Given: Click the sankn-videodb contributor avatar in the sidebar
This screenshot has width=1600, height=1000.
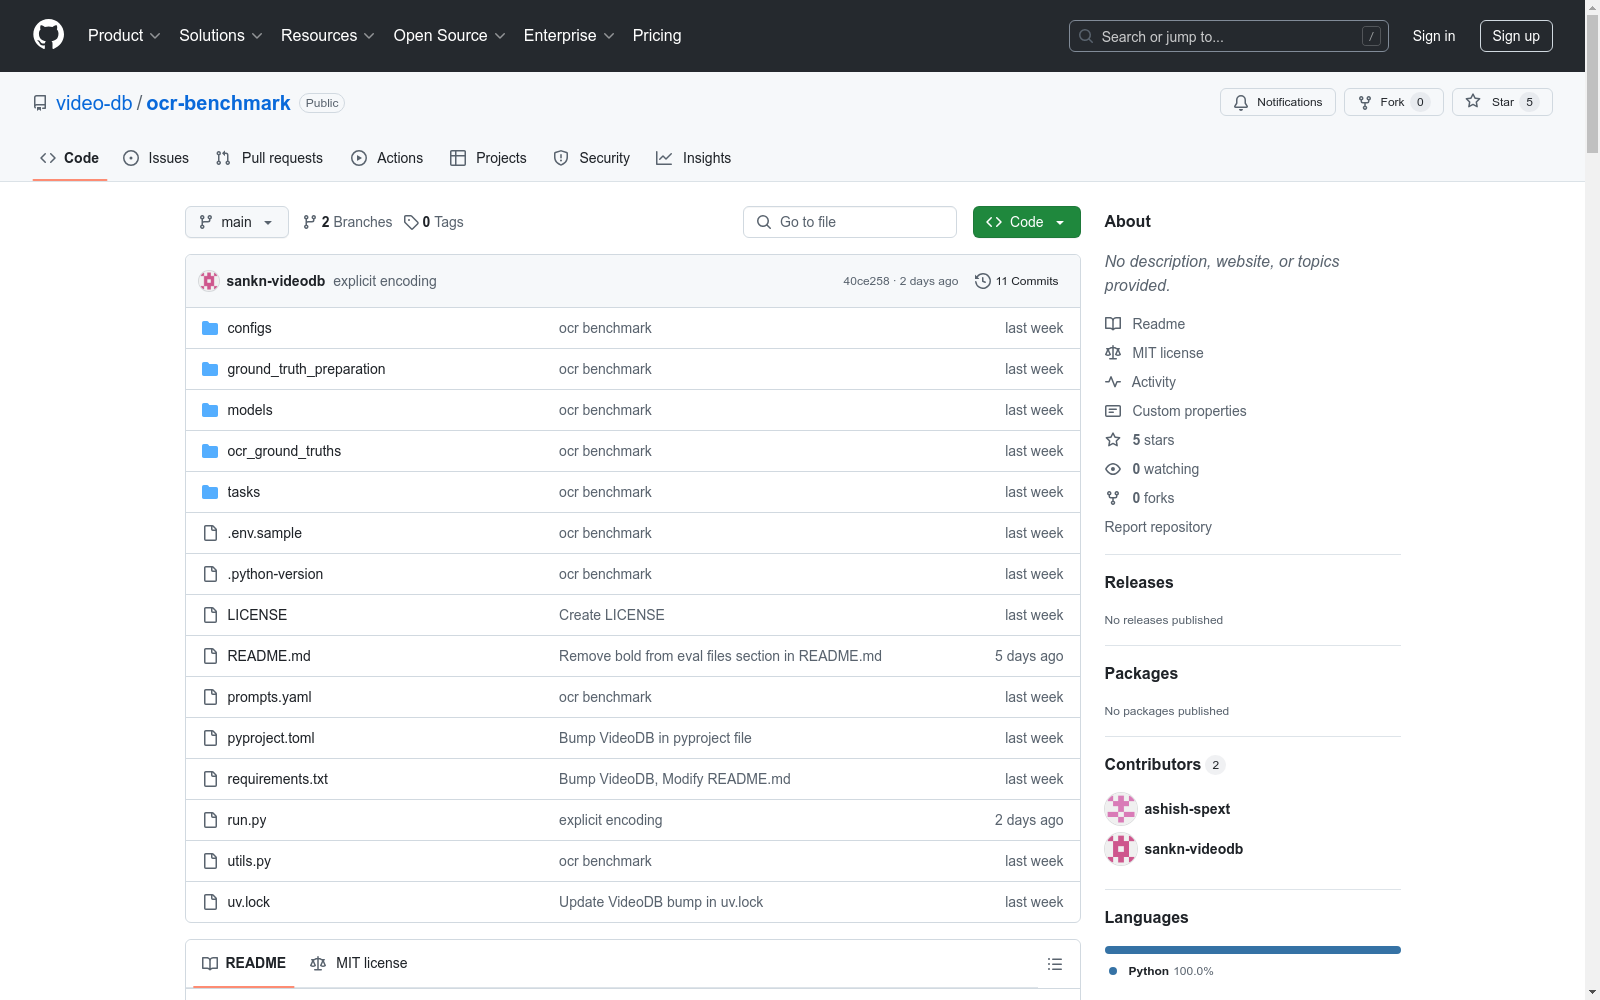Looking at the screenshot, I should point(1121,849).
